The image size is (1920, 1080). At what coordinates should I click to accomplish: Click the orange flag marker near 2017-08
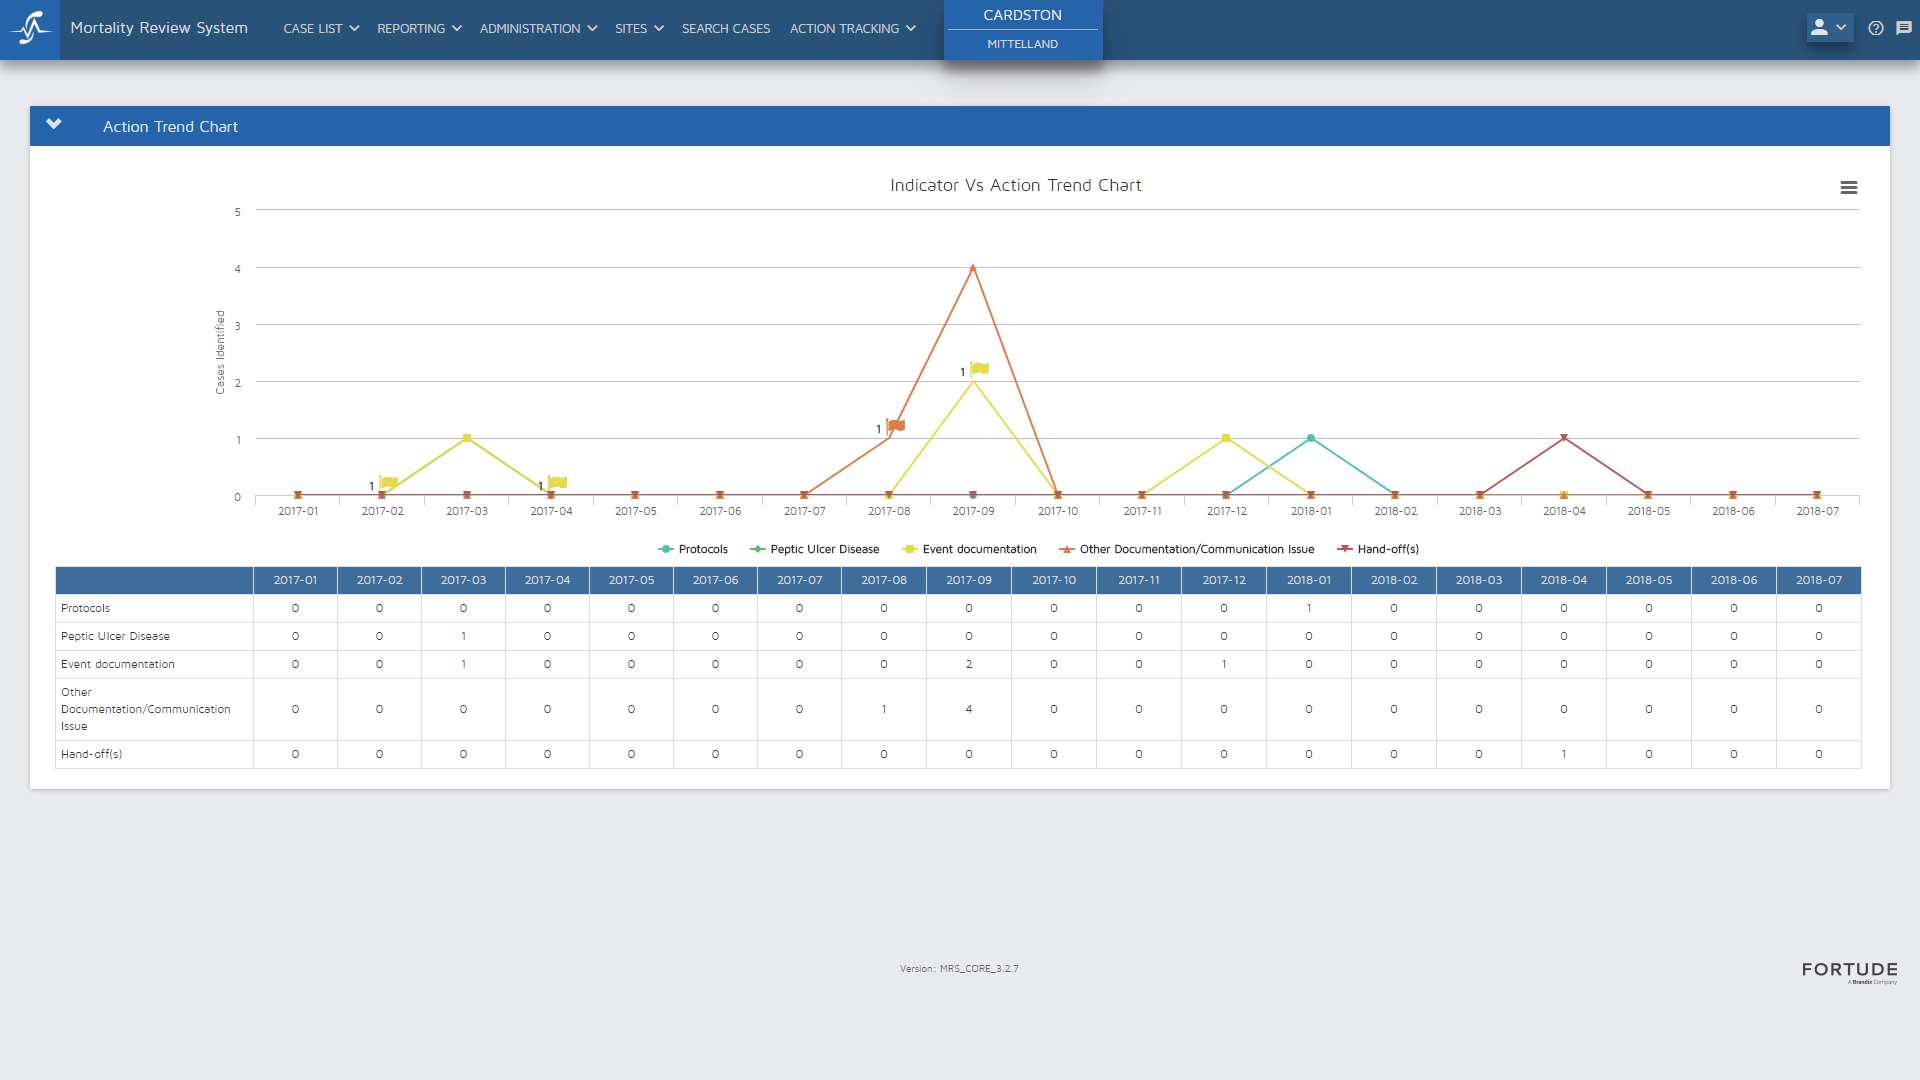[897, 426]
